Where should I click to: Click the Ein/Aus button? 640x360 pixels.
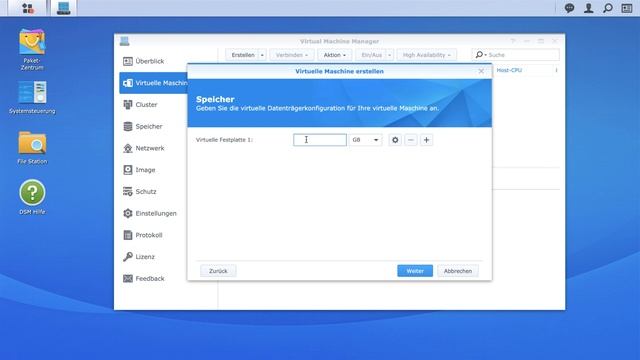coord(371,55)
